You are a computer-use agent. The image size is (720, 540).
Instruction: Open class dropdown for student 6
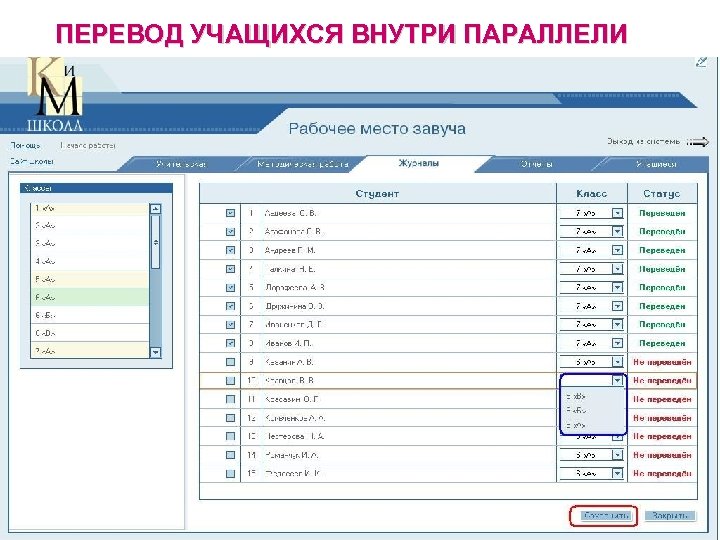tap(618, 306)
